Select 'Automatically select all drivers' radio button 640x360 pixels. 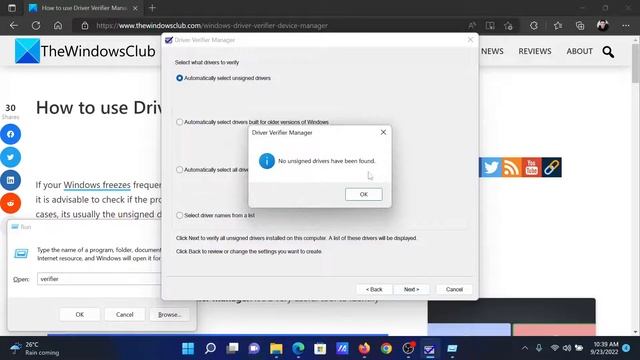(179, 169)
